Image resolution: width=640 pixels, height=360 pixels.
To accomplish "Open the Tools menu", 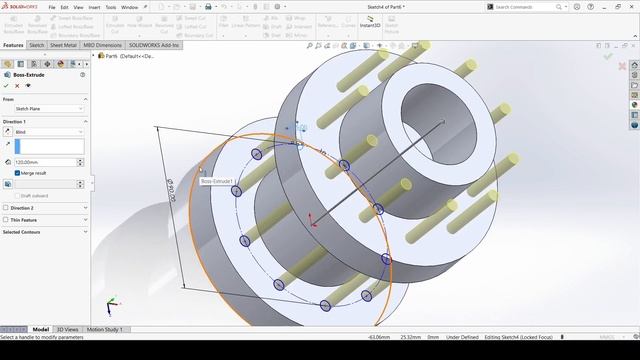I will point(111,7).
